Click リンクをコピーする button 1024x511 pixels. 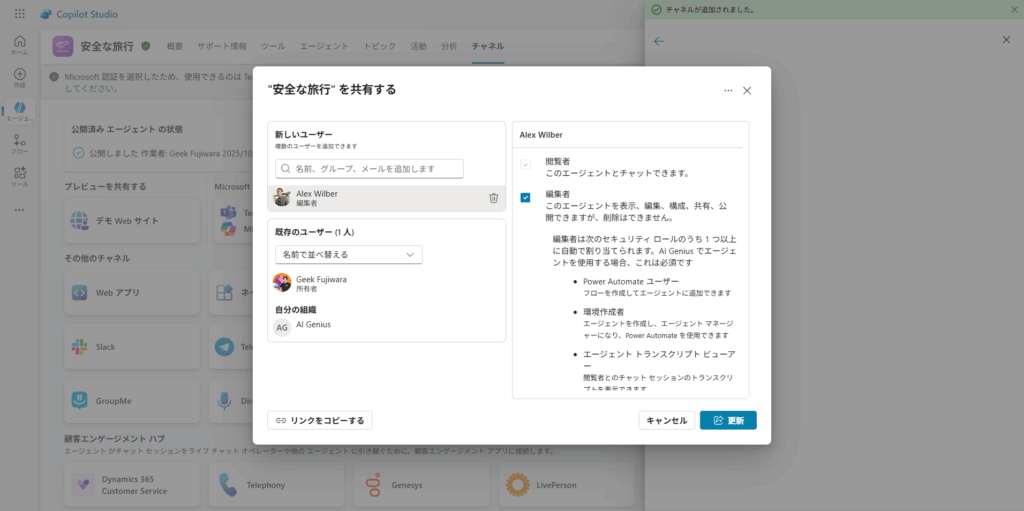[320, 420]
